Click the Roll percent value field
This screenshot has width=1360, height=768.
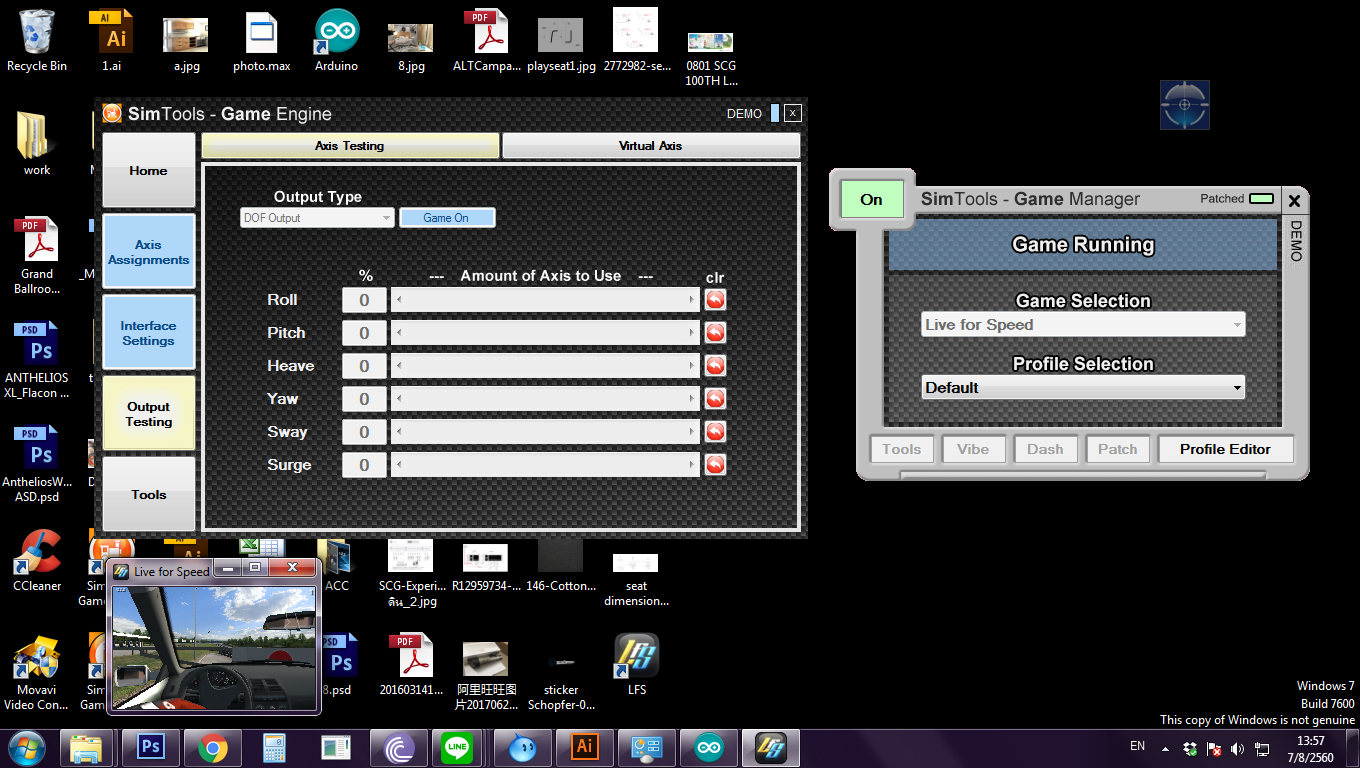coord(364,300)
